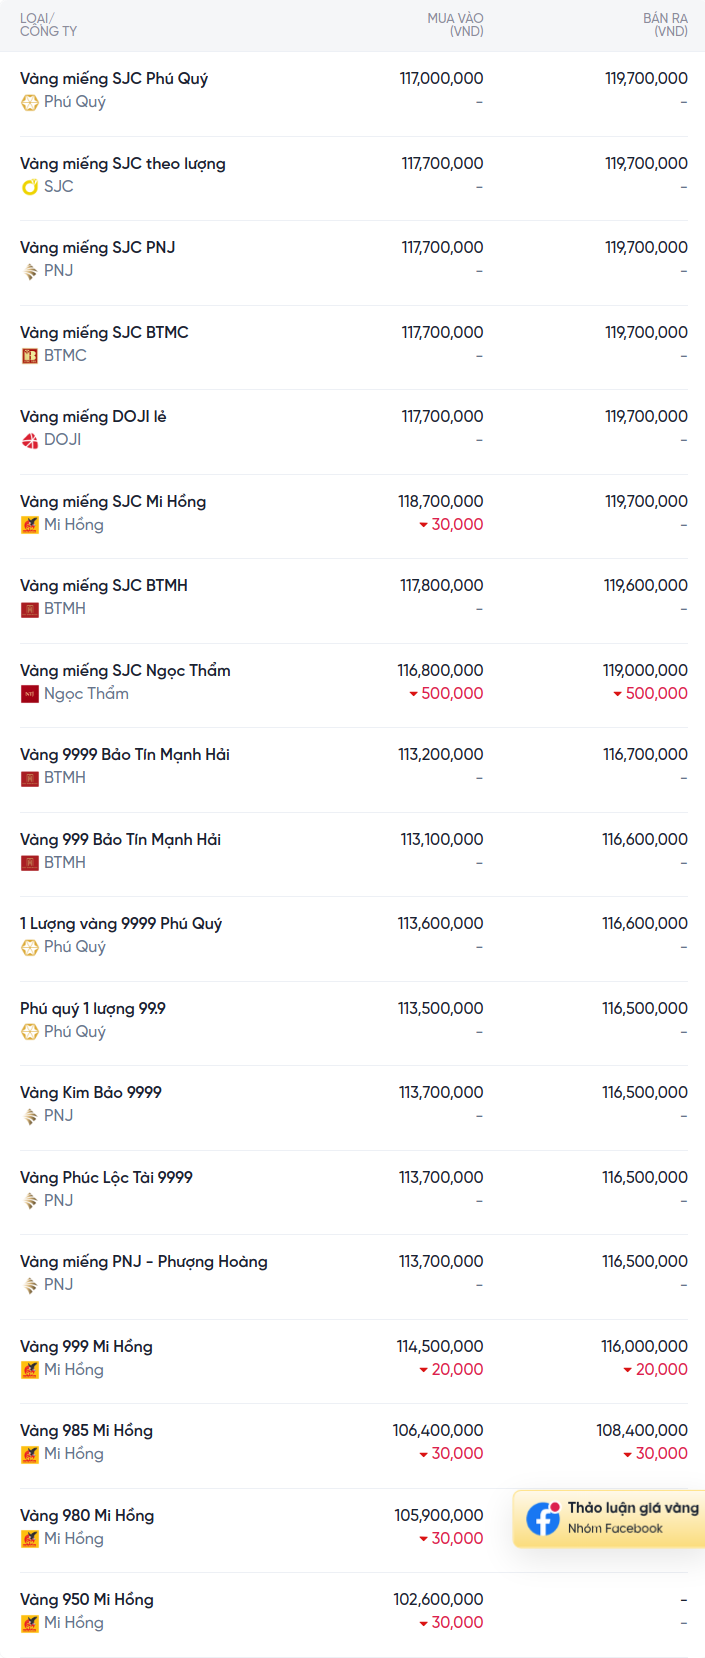Click the Phú Quý logo under Vàng miếng SJC Phú Quý
705x1658 pixels.
click(x=30, y=102)
